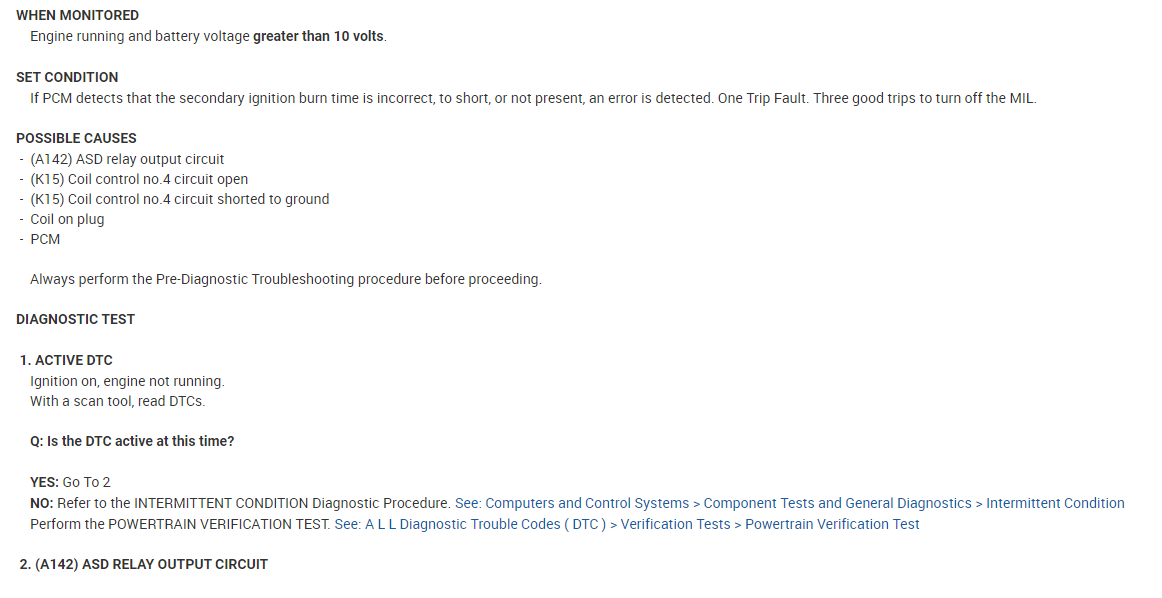The width and height of the screenshot is (1162, 598).
Task: Click the 'Coil control no.4 circuit shorted to ground' cause
Action: coord(179,199)
